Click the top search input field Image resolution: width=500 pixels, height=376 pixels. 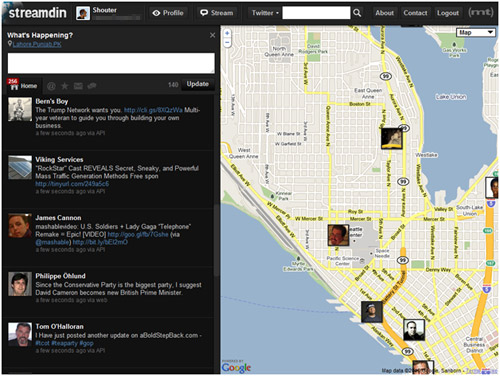tap(316, 13)
